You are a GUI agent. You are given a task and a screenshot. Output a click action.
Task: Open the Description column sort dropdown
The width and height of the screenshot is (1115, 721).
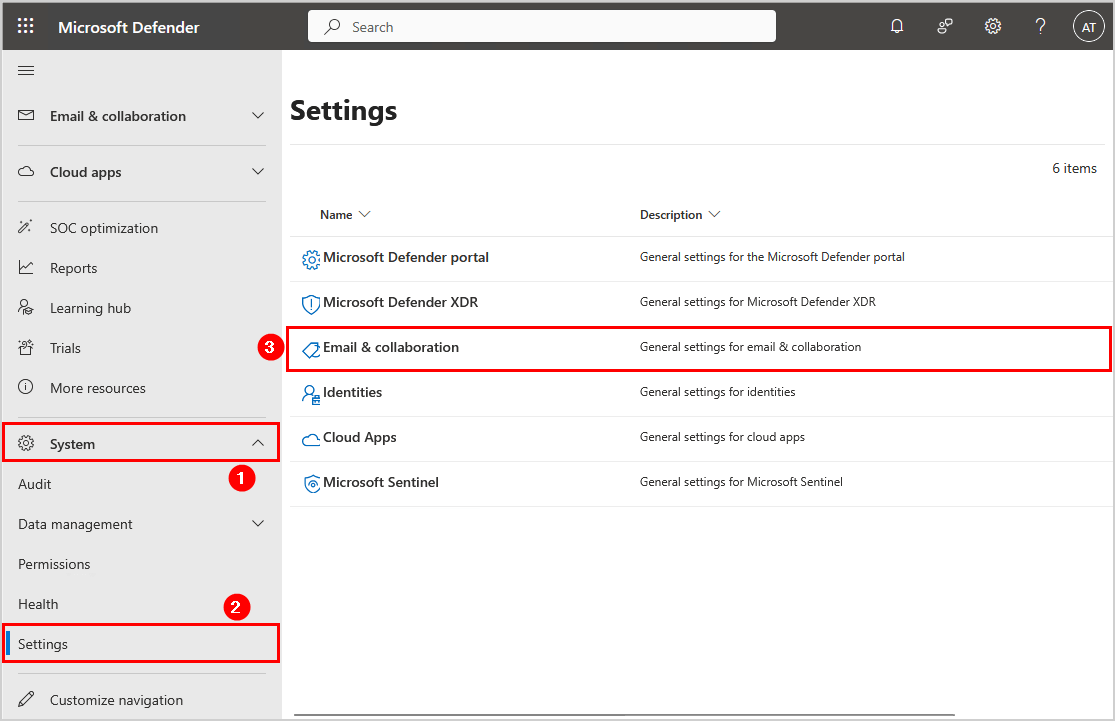(x=714, y=215)
